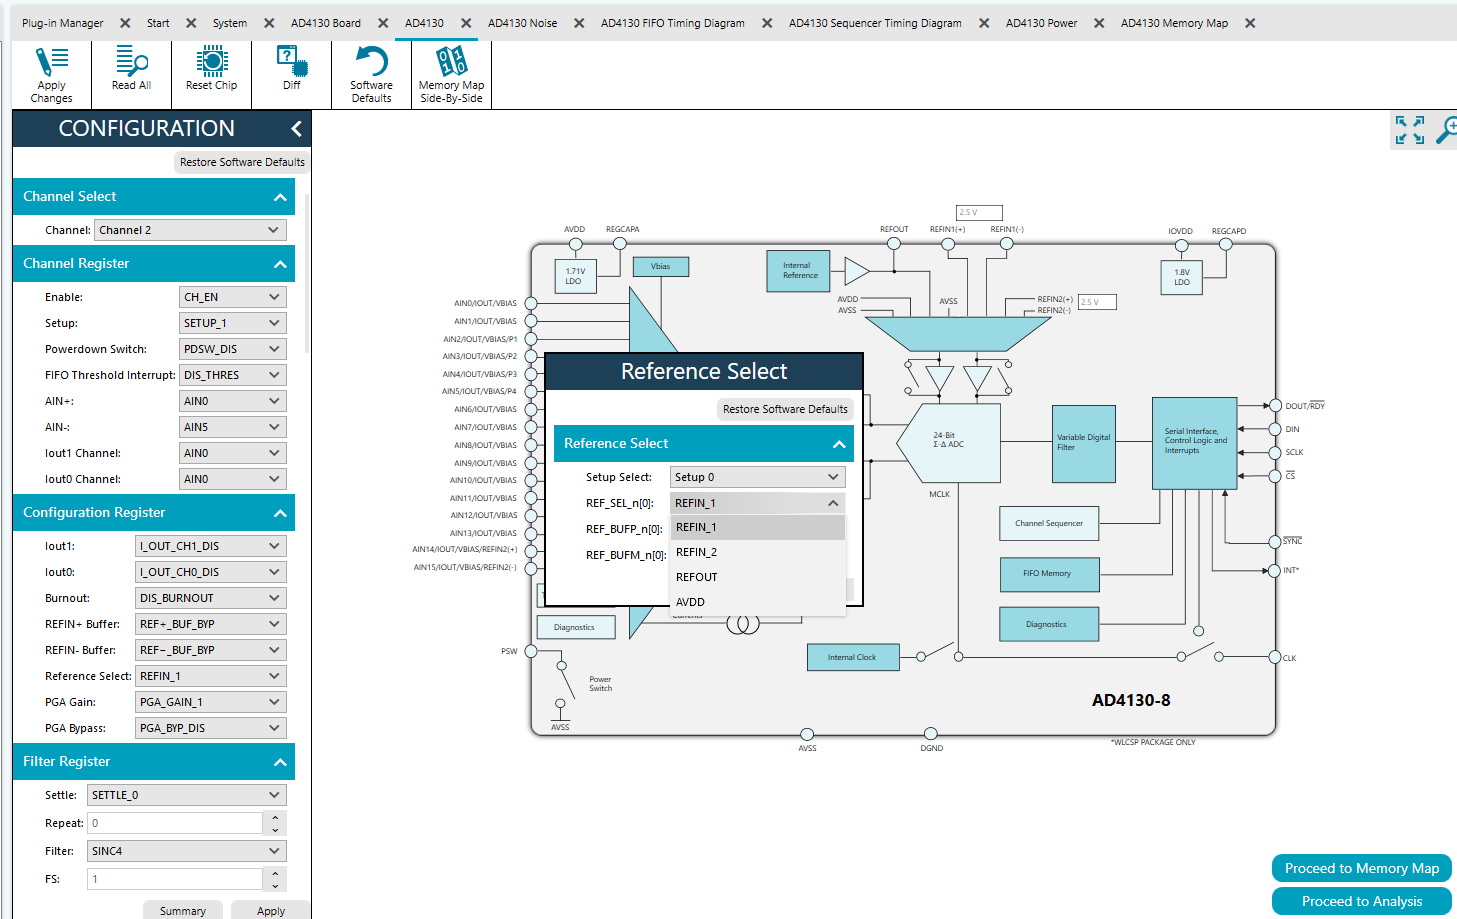Open the AD4130 Noise tab
The height and width of the screenshot is (919, 1457).
point(523,23)
